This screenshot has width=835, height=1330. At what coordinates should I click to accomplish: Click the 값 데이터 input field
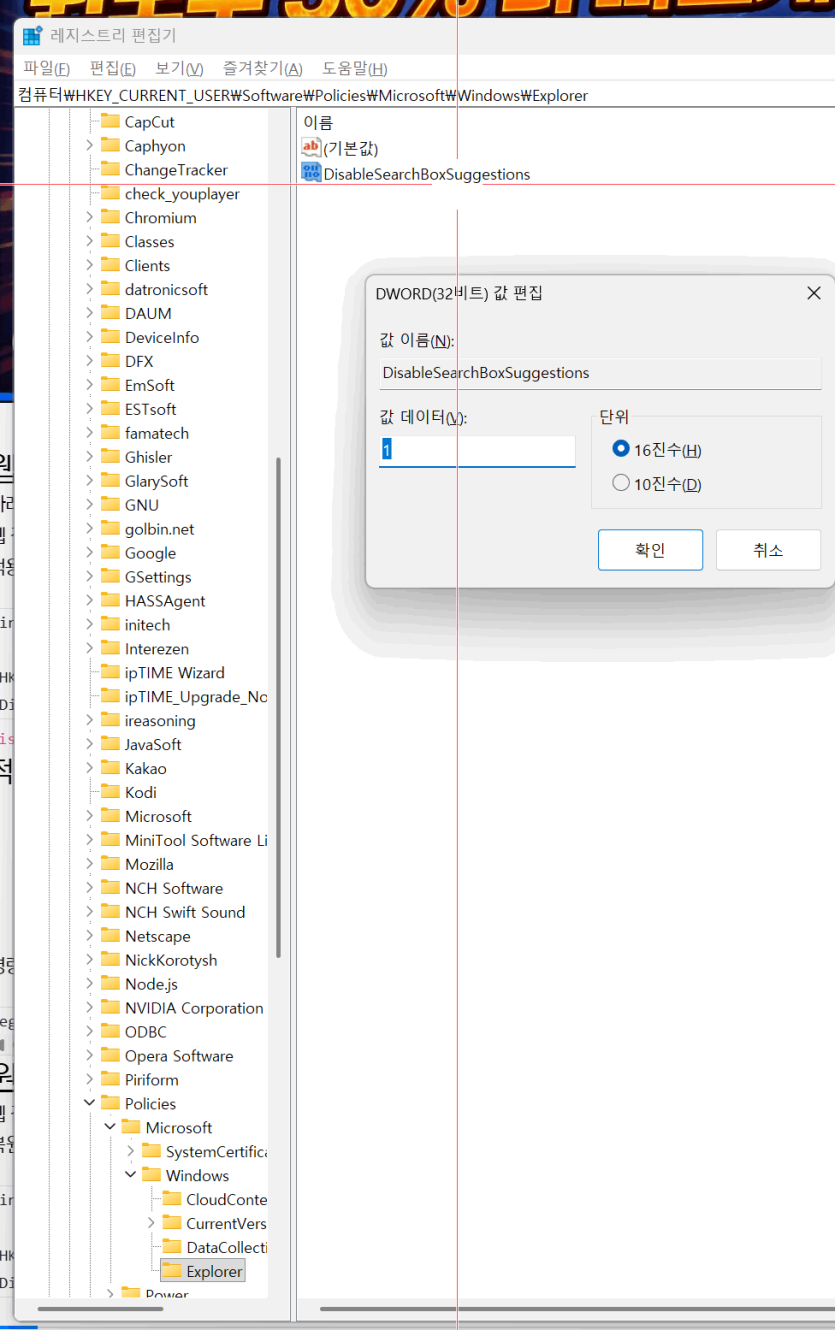pyautogui.click(x=477, y=451)
